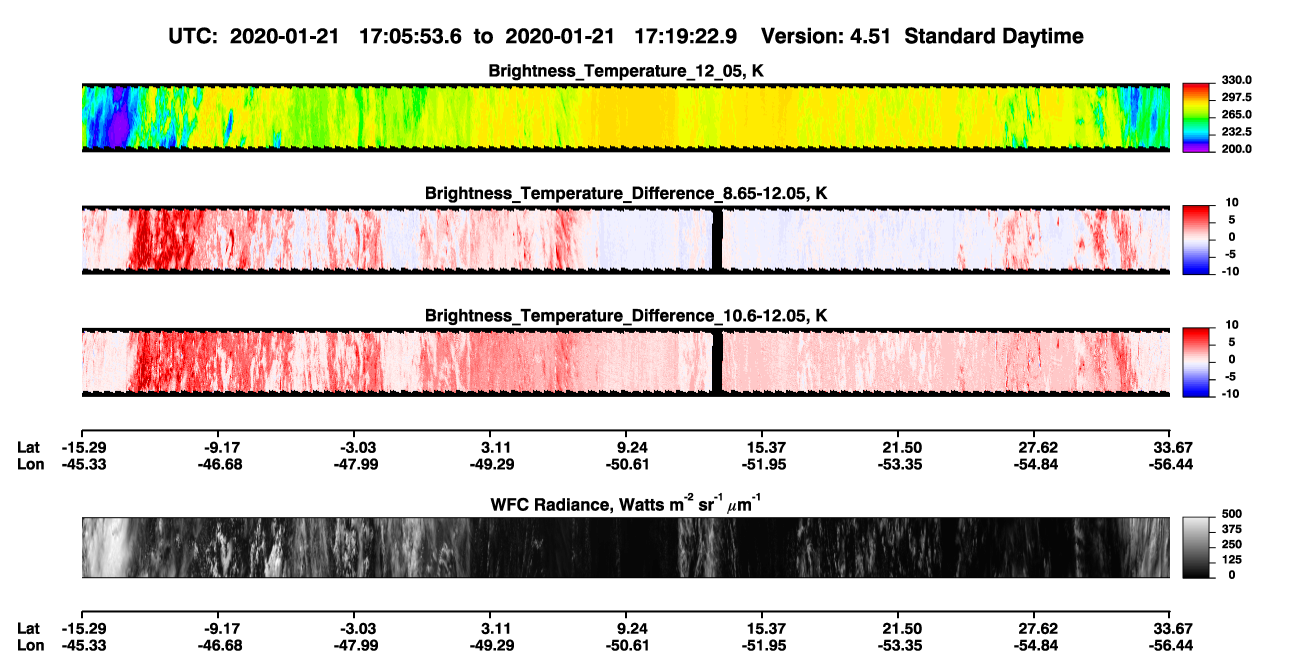Select the 10.6-12.05 temperature difference image strip
The image size is (1300, 667).
[625, 362]
